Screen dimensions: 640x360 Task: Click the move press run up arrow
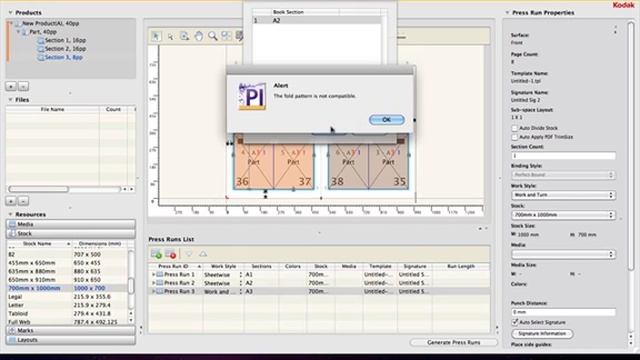point(203,254)
